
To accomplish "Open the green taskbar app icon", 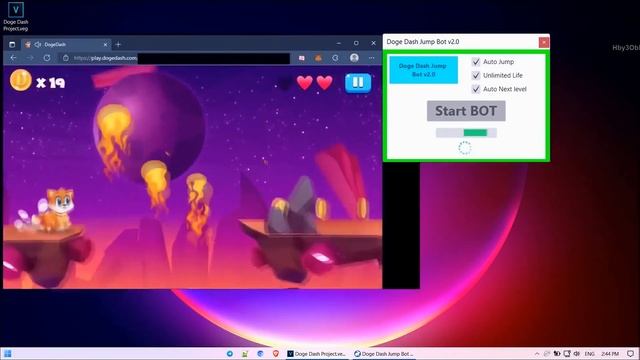I will [x=245, y=354].
